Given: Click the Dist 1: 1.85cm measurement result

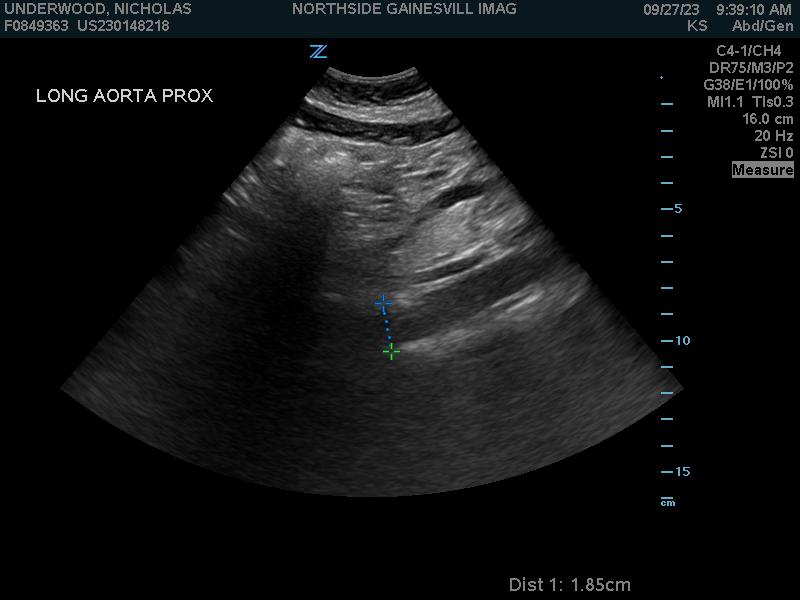Looking at the screenshot, I should (x=569, y=585).
